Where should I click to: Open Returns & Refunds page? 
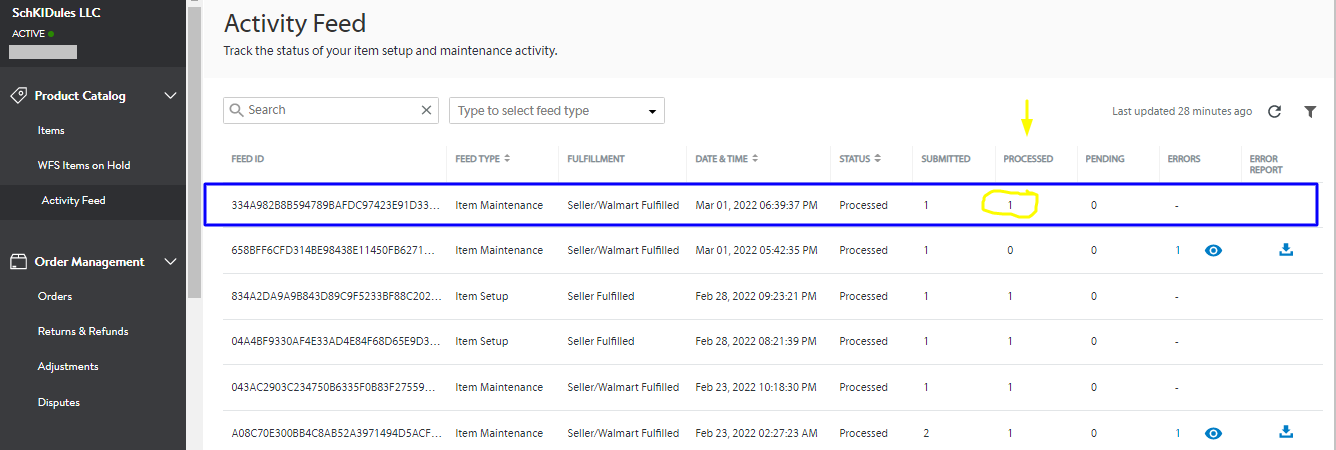coord(83,332)
